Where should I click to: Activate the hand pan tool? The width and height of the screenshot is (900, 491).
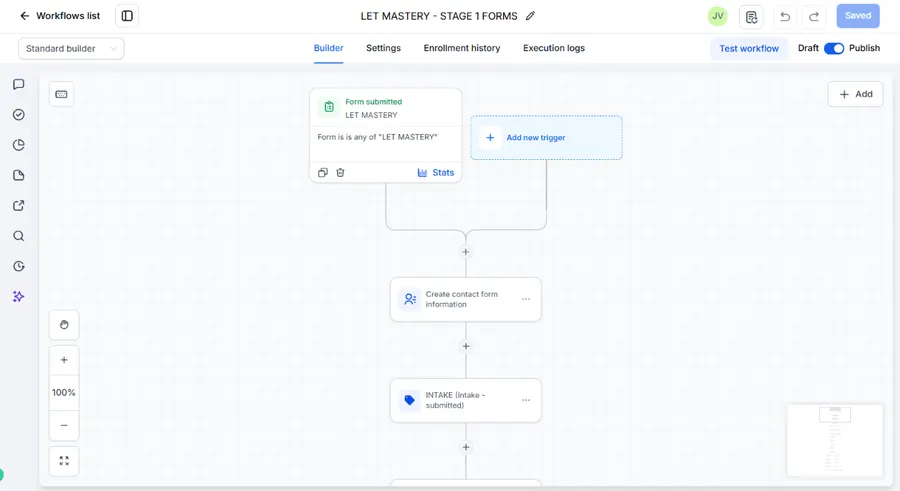(64, 325)
